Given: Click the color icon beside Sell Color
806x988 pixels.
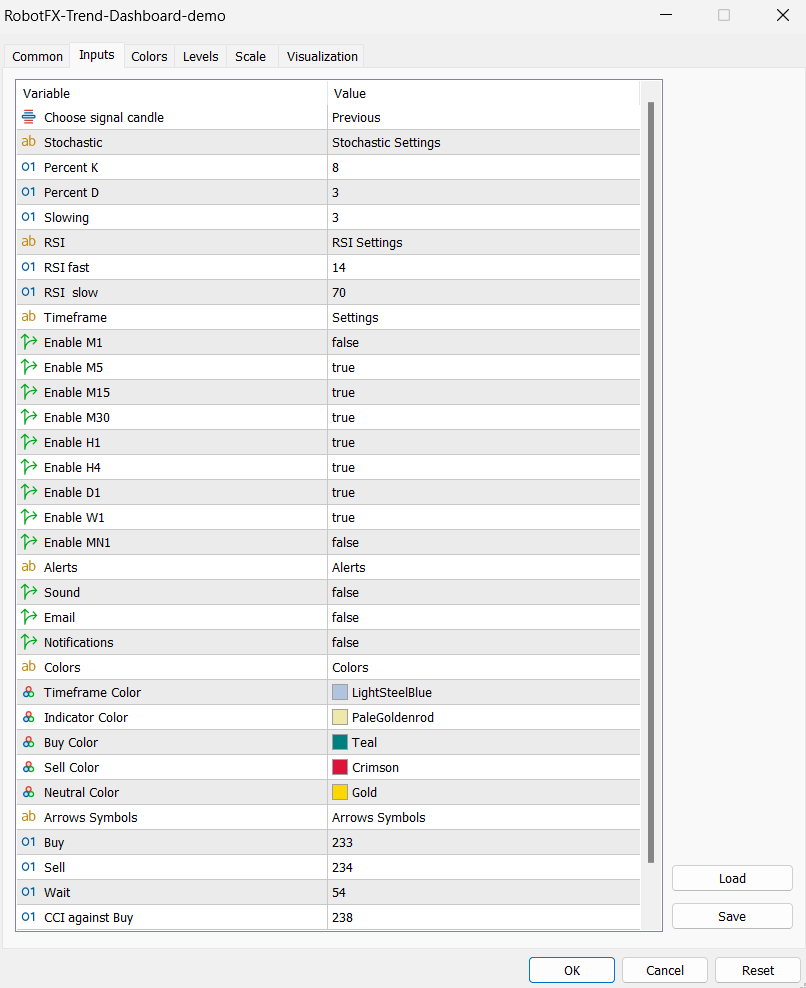Looking at the screenshot, I should pos(28,767).
